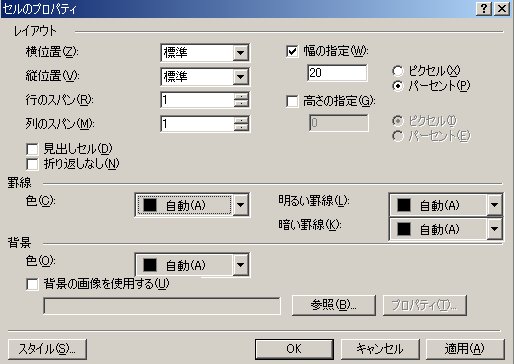Click the 参照 browse button
This screenshot has height=364, width=514.
coord(334,305)
